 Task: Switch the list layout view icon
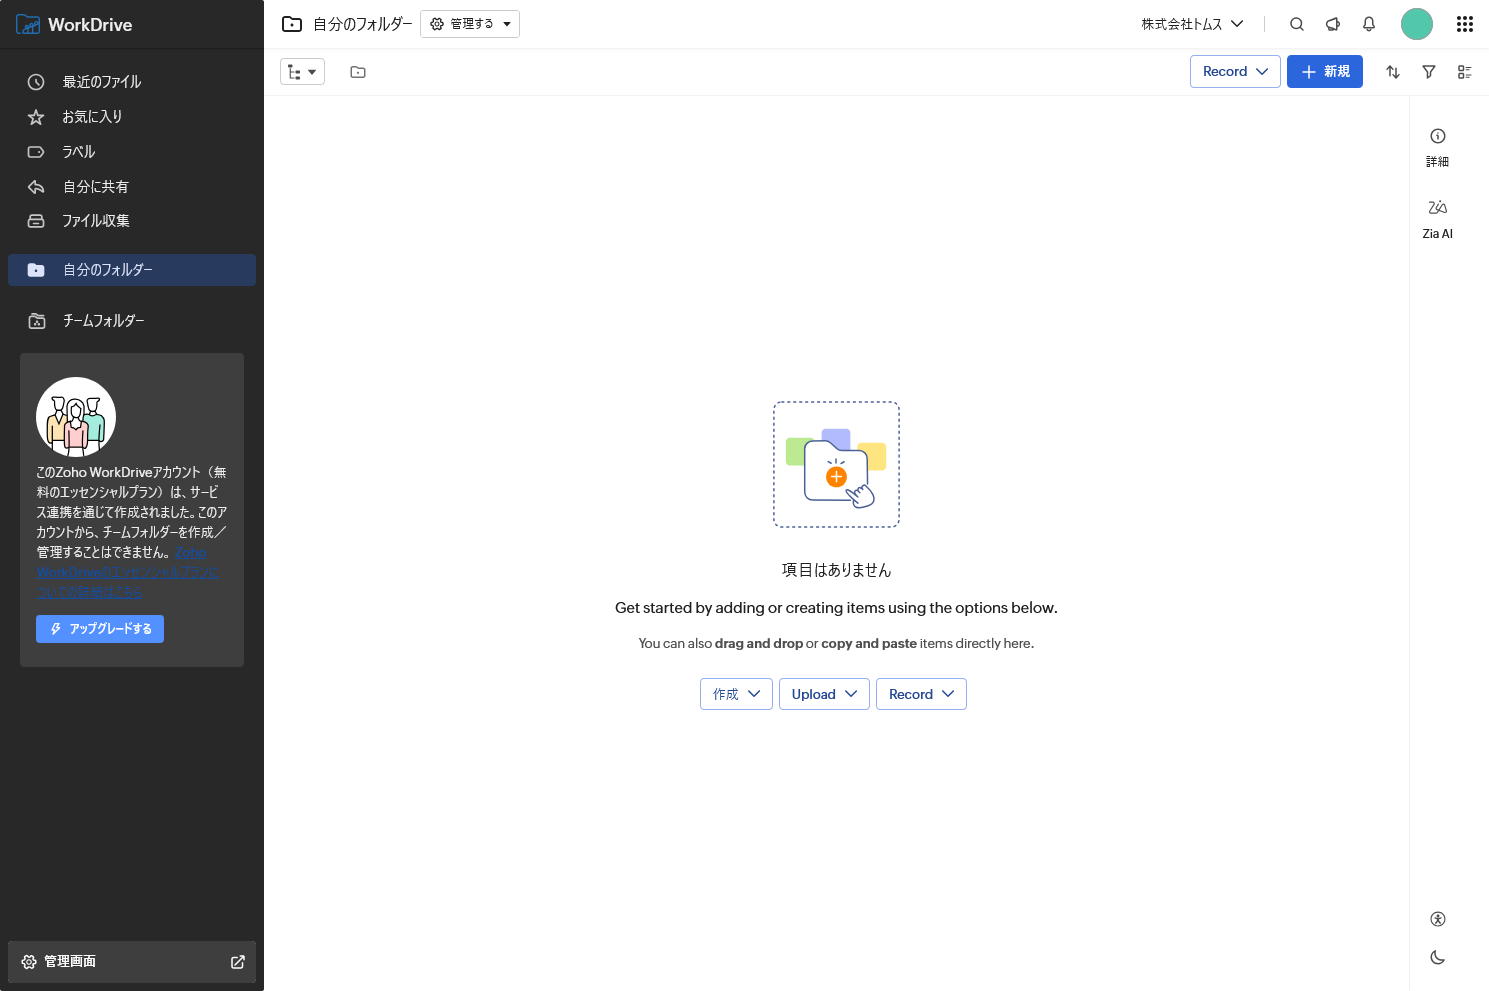point(1464,72)
